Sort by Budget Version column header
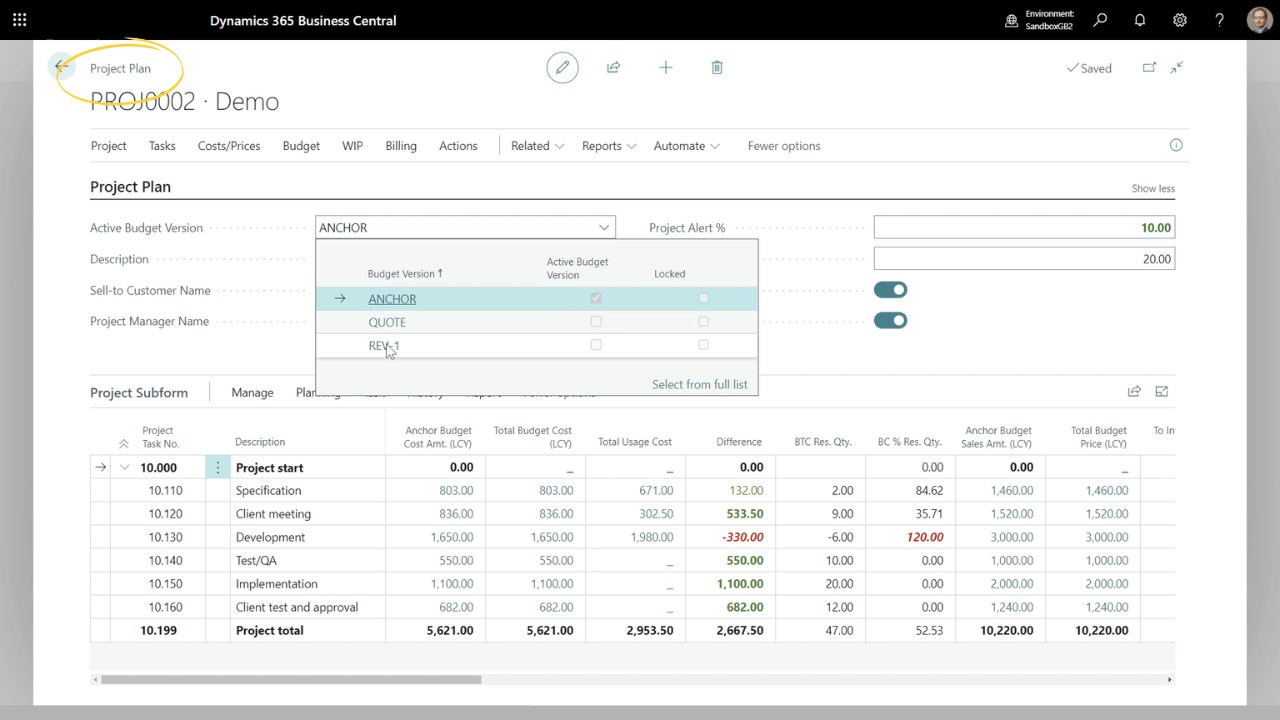 click(x=405, y=274)
